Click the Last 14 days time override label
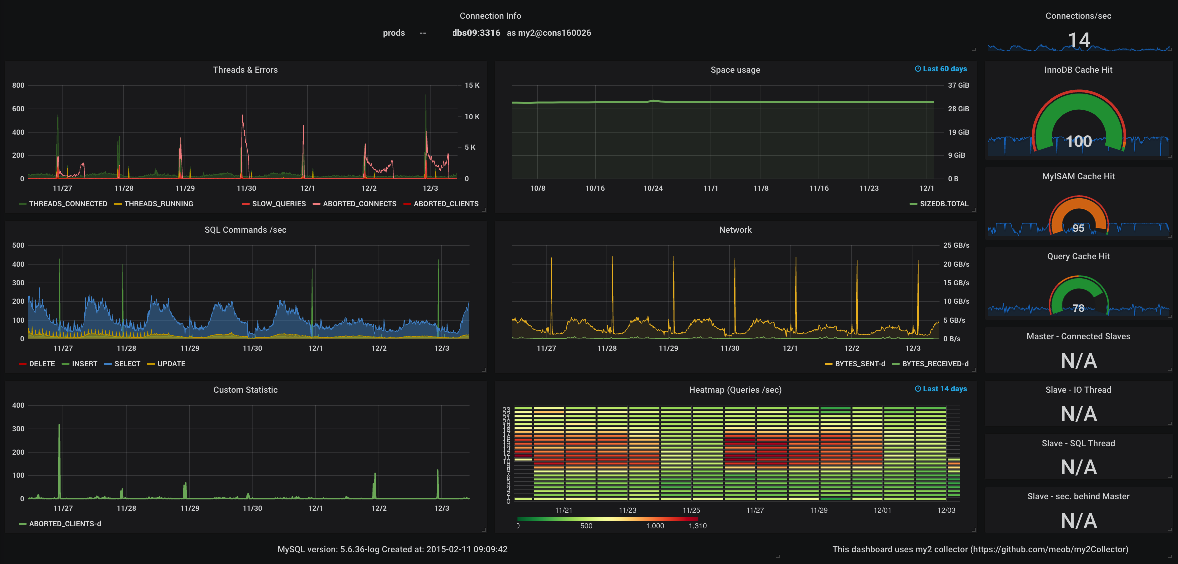 pyautogui.click(x=944, y=389)
